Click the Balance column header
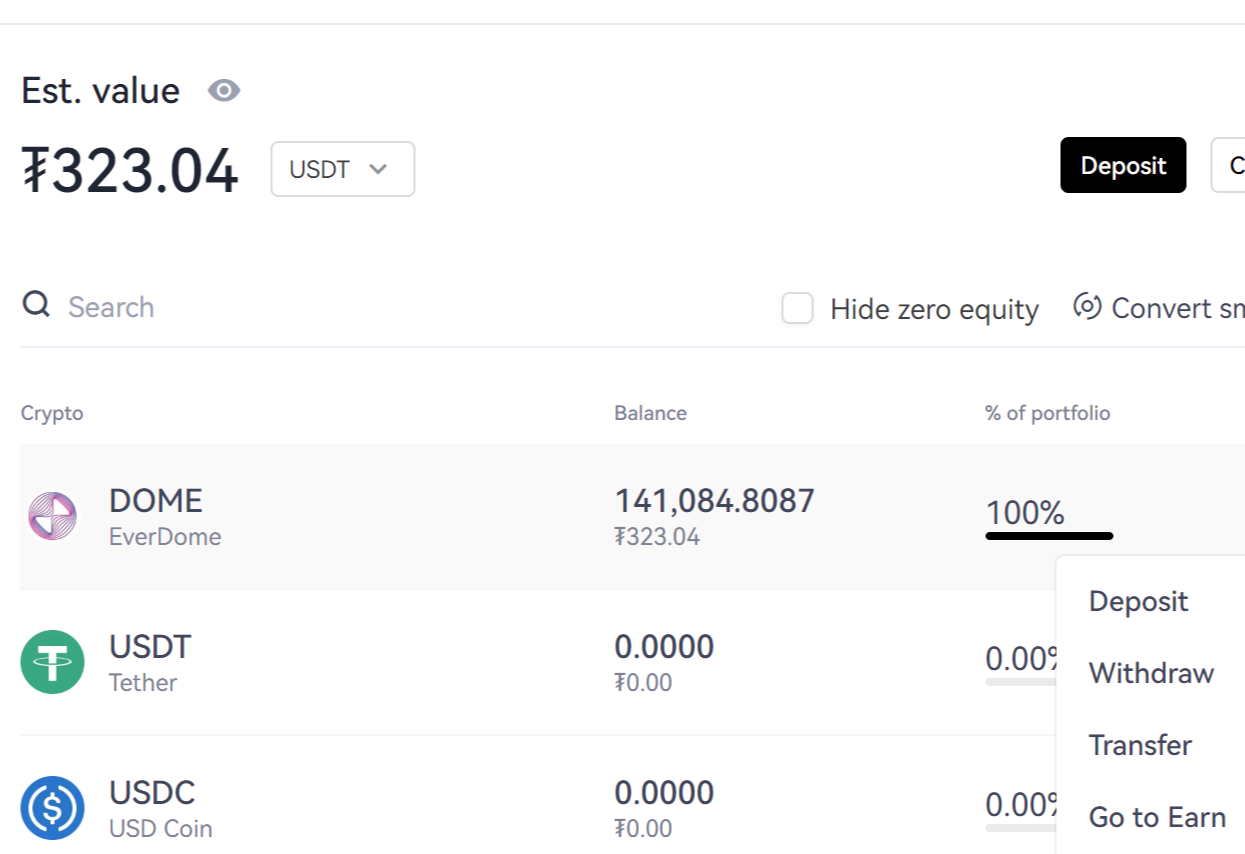Image resolution: width=1245 pixels, height=854 pixels. [650, 413]
